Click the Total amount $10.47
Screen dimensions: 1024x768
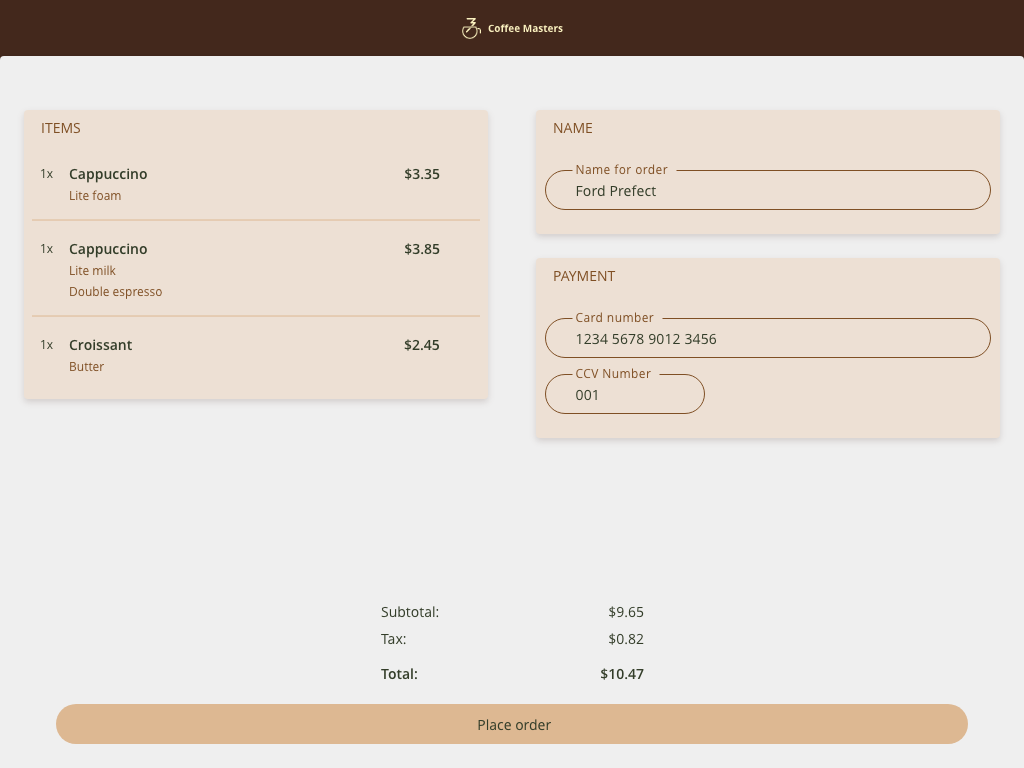tap(621, 674)
